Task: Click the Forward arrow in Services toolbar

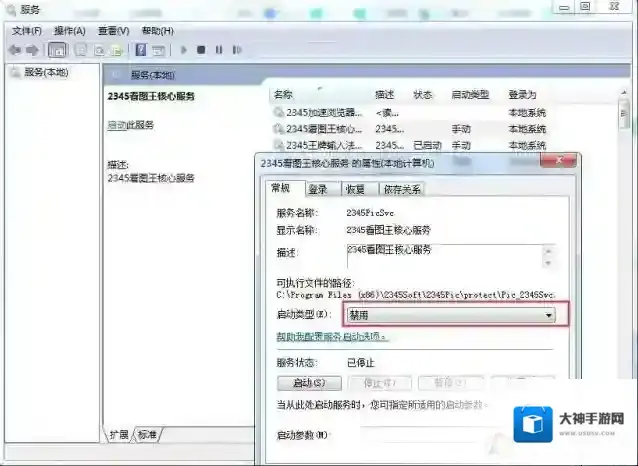Action: 32,50
